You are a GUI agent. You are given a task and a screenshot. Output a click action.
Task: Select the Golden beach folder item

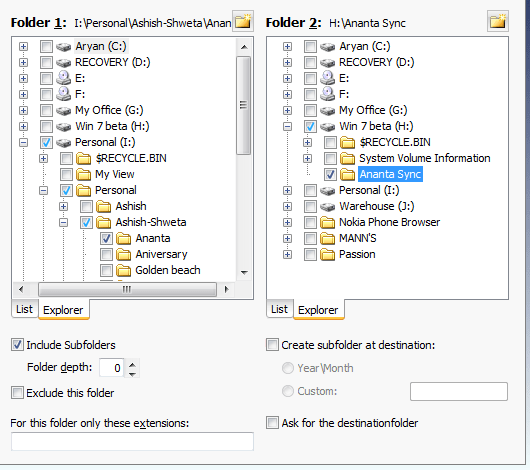tap(168, 270)
